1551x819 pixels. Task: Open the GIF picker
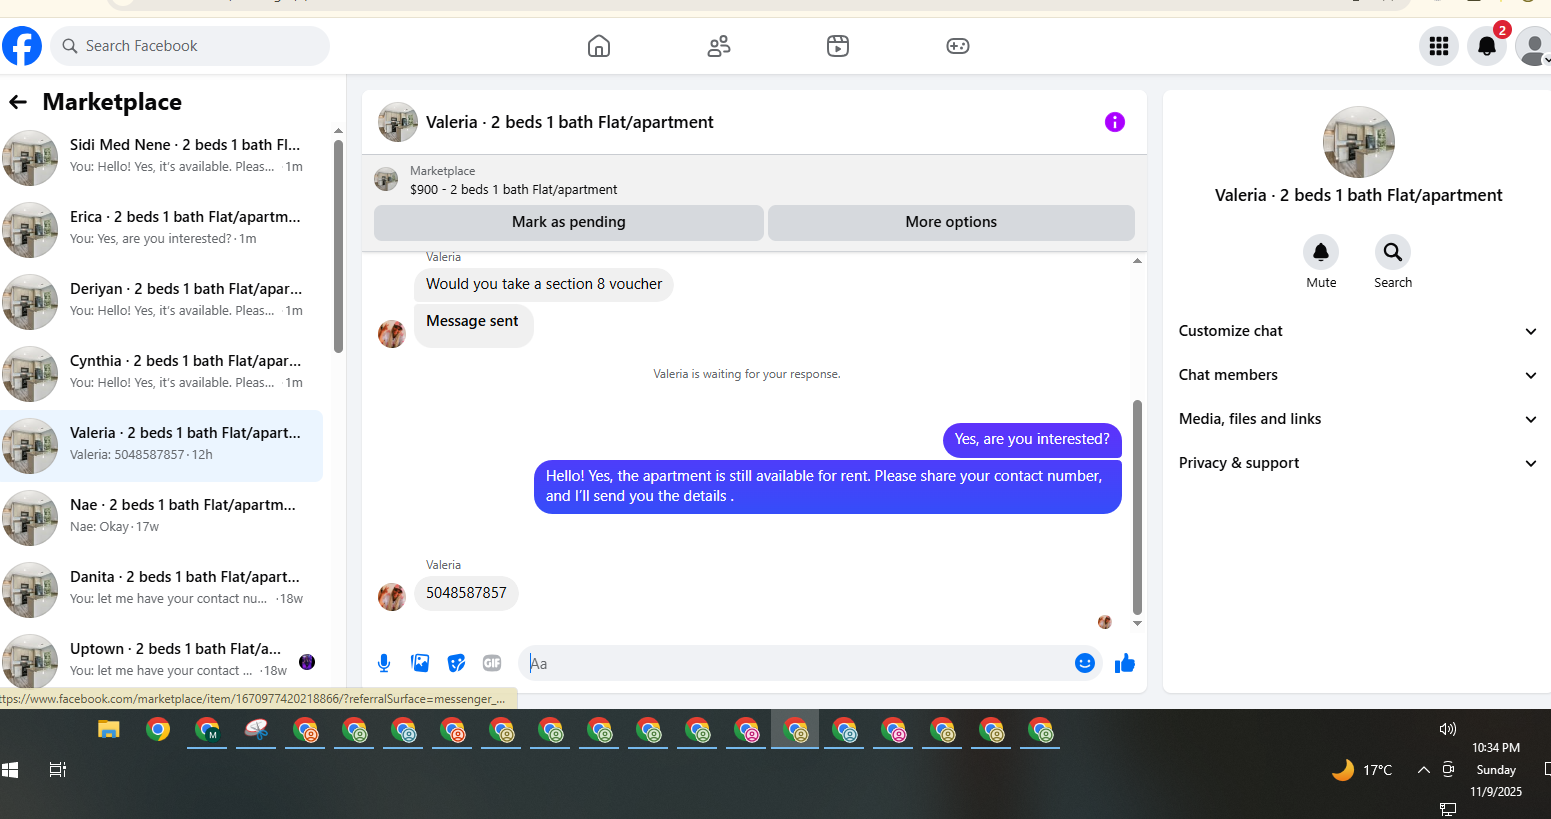(x=492, y=663)
